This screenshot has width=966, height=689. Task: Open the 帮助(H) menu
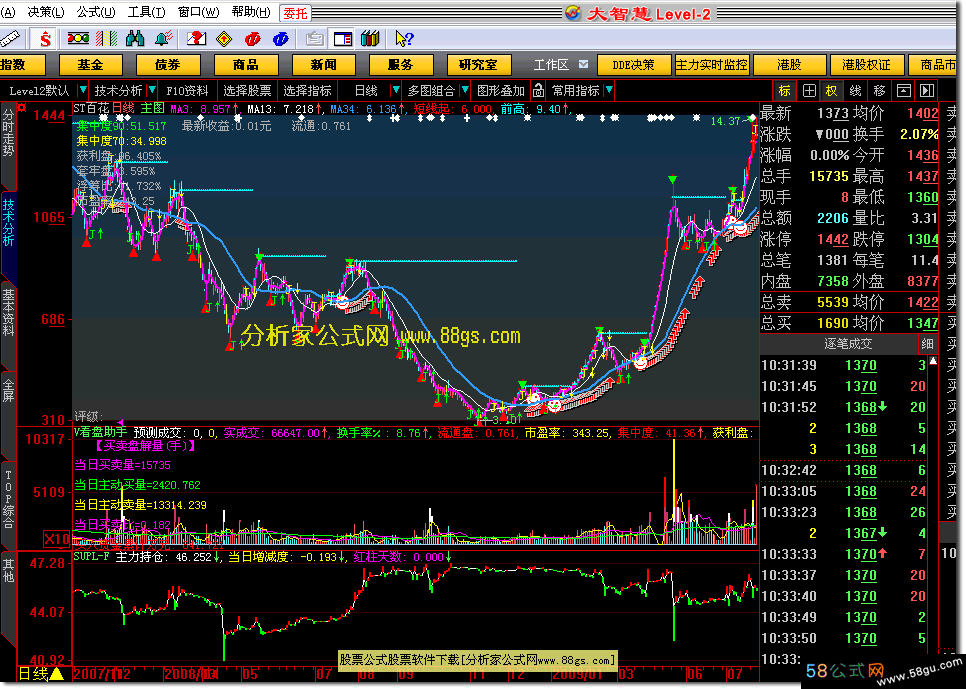(x=250, y=12)
